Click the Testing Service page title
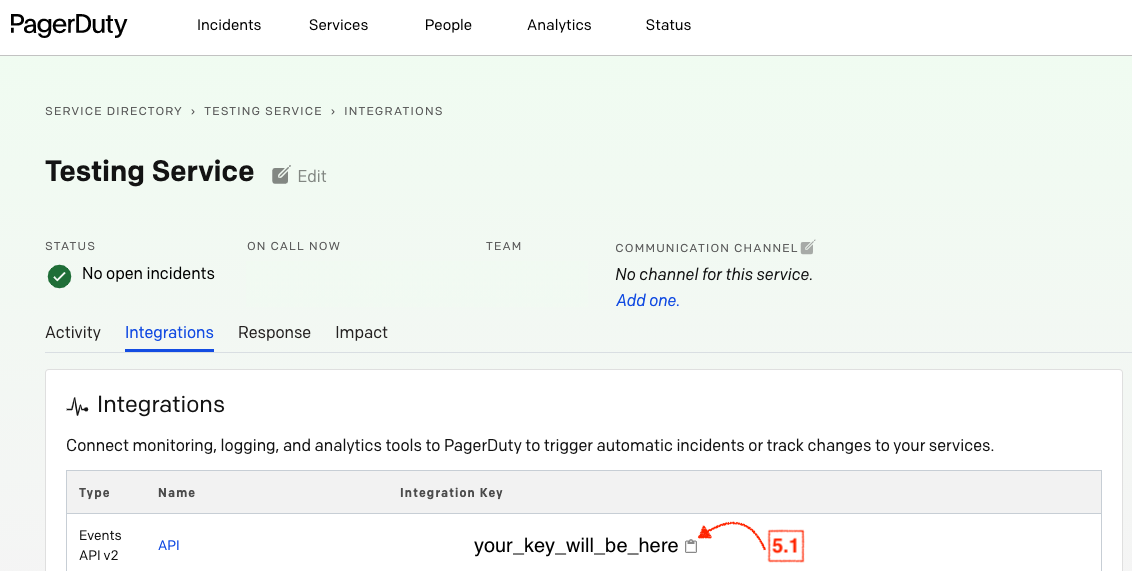 tap(149, 172)
